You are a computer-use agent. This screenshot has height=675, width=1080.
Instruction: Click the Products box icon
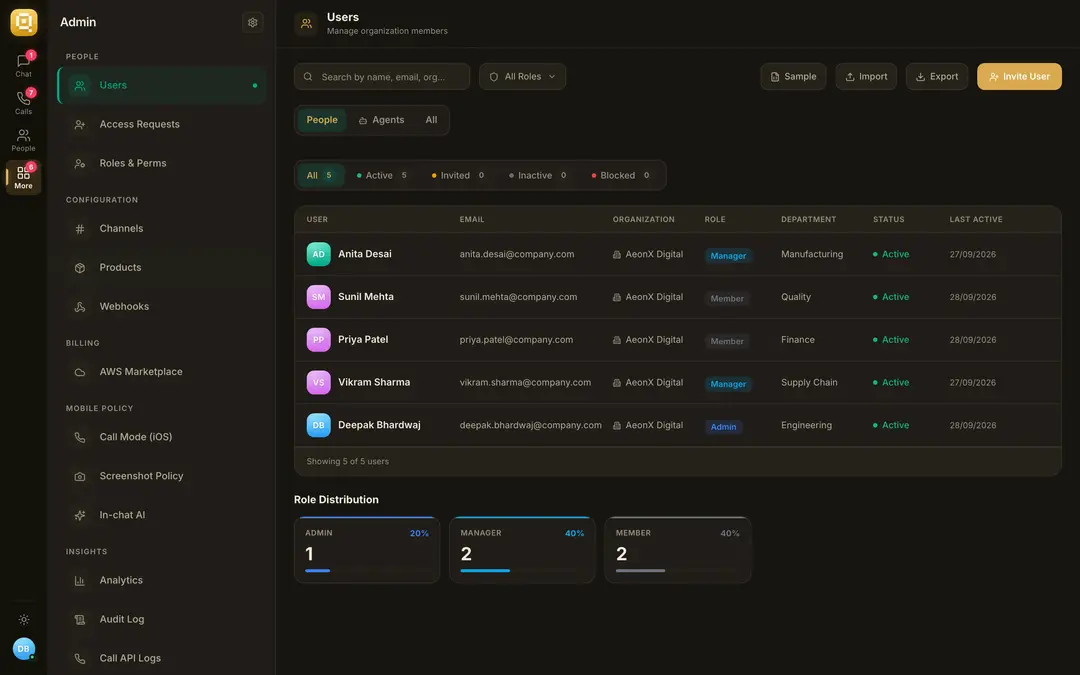coord(80,267)
